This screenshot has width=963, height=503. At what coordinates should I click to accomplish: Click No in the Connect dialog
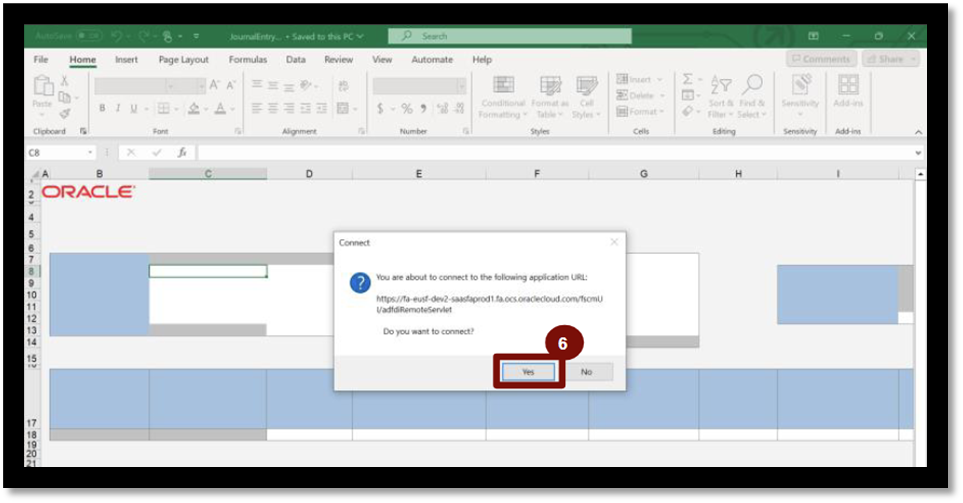(x=587, y=371)
